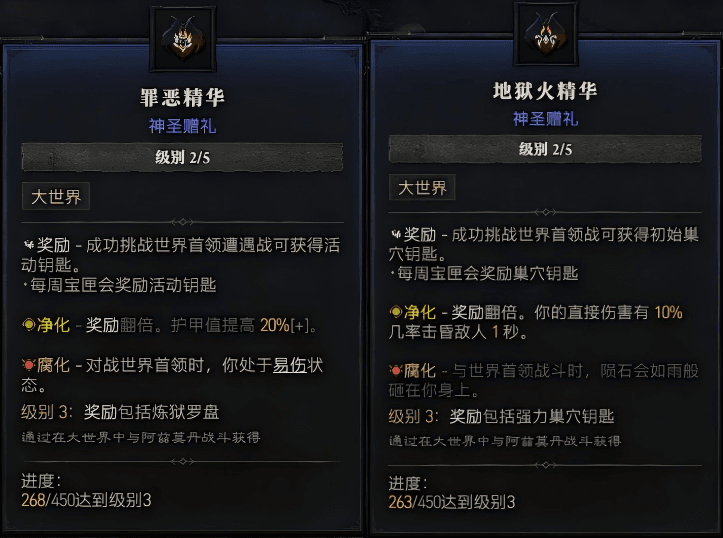Click the 净化 icon in the 地狱火精华 panel
This screenshot has height=538, width=723.
click(396, 312)
